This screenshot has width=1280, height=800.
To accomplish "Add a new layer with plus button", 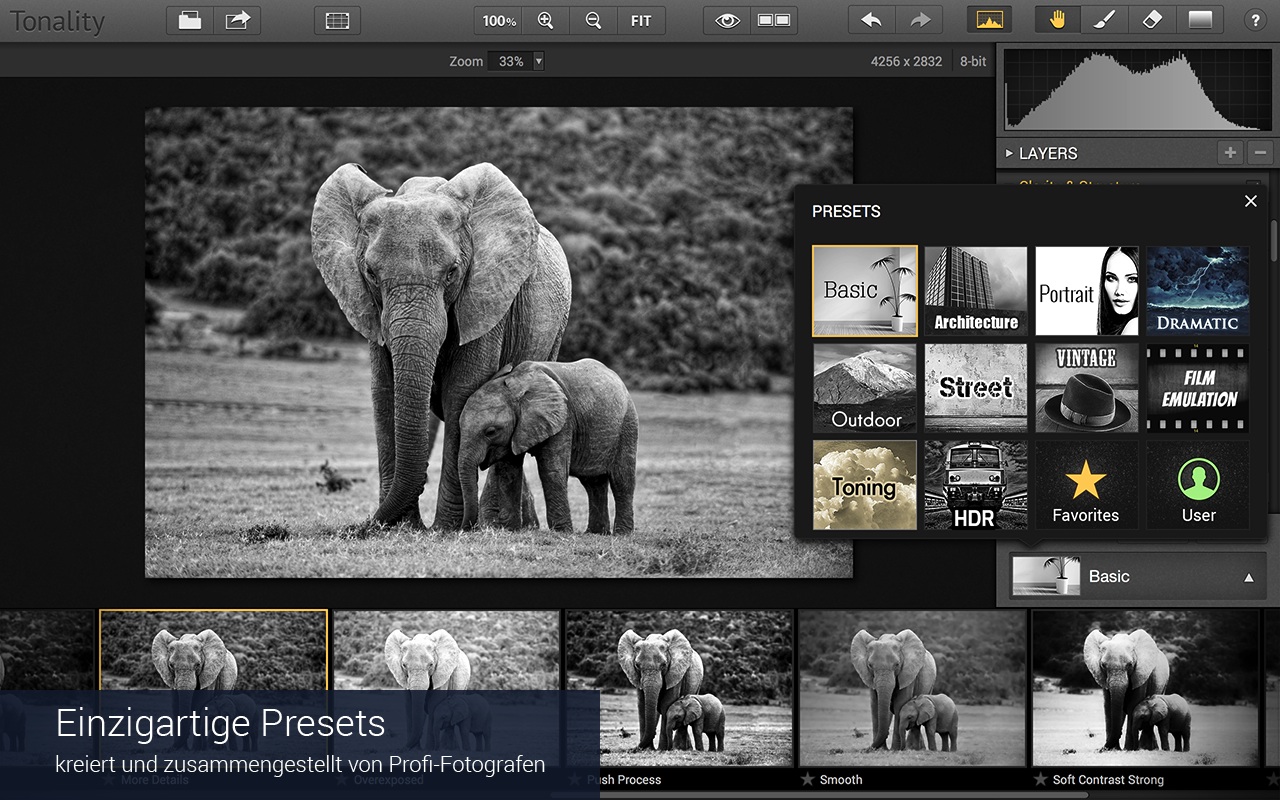I will tap(1230, 153).
